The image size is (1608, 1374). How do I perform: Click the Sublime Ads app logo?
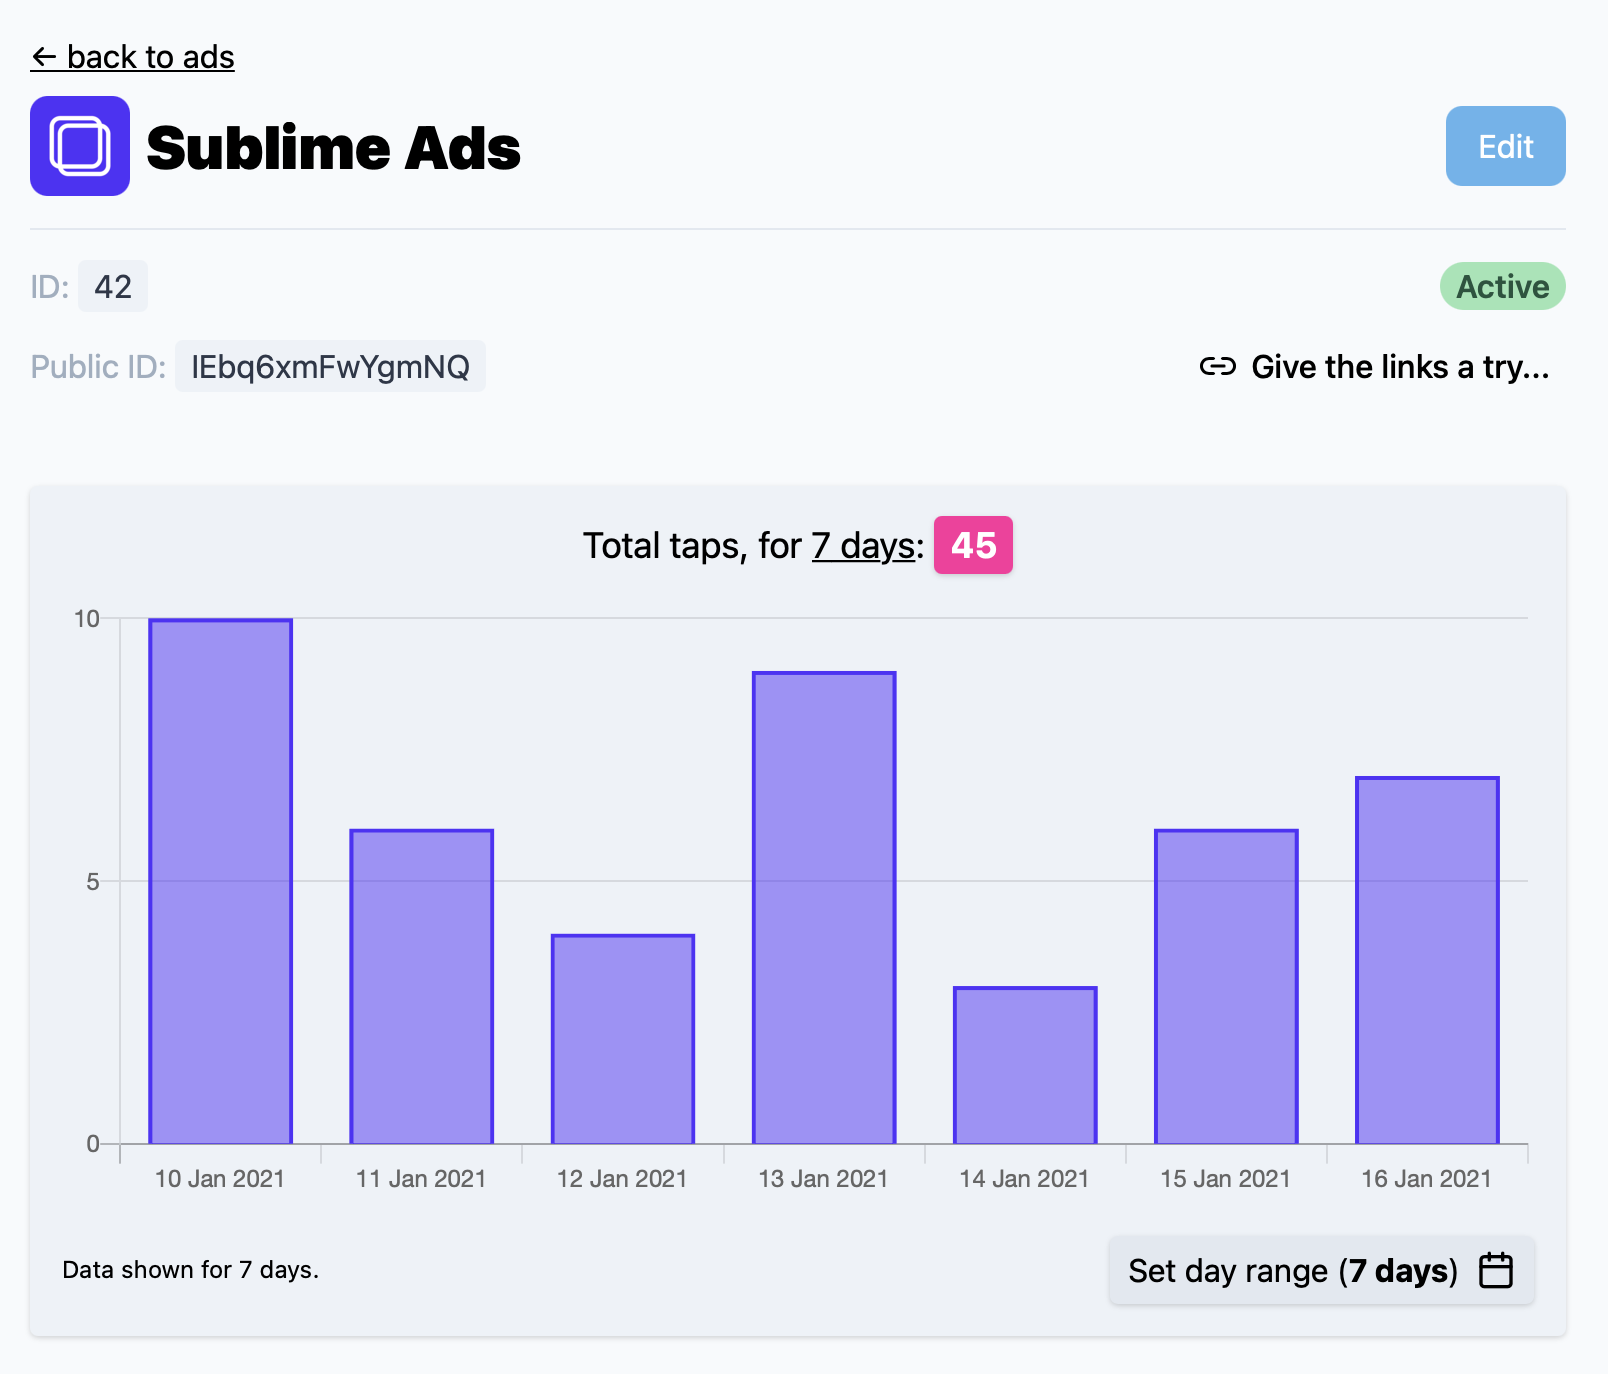coord(80,146)
